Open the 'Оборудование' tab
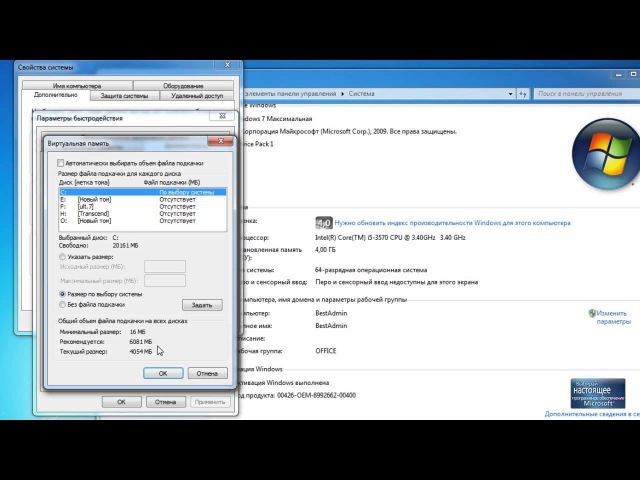The width and height of the screenshot is (640, 480). [x=183, y=86]
